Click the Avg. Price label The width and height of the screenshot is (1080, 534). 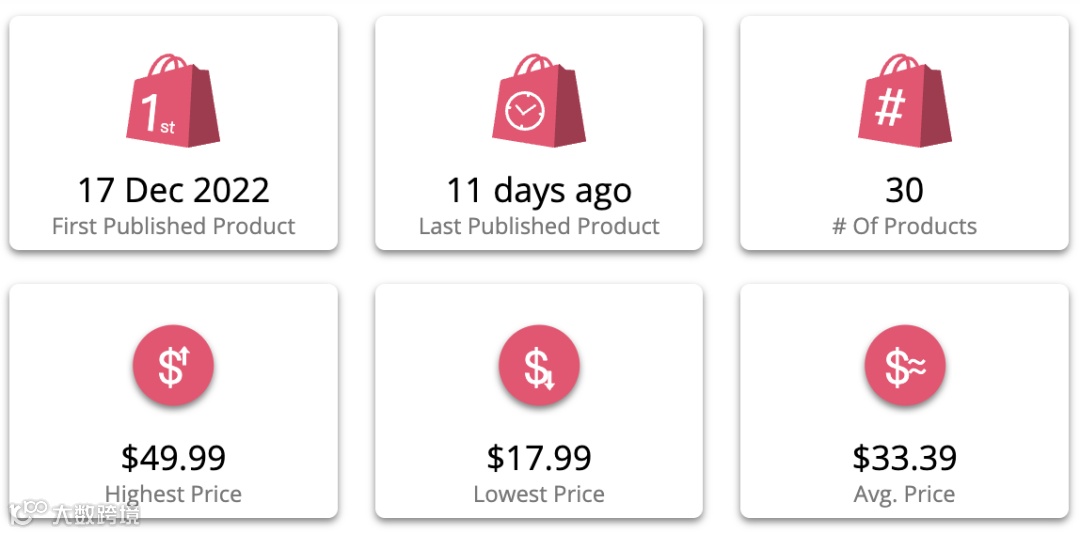click(904, 494)
